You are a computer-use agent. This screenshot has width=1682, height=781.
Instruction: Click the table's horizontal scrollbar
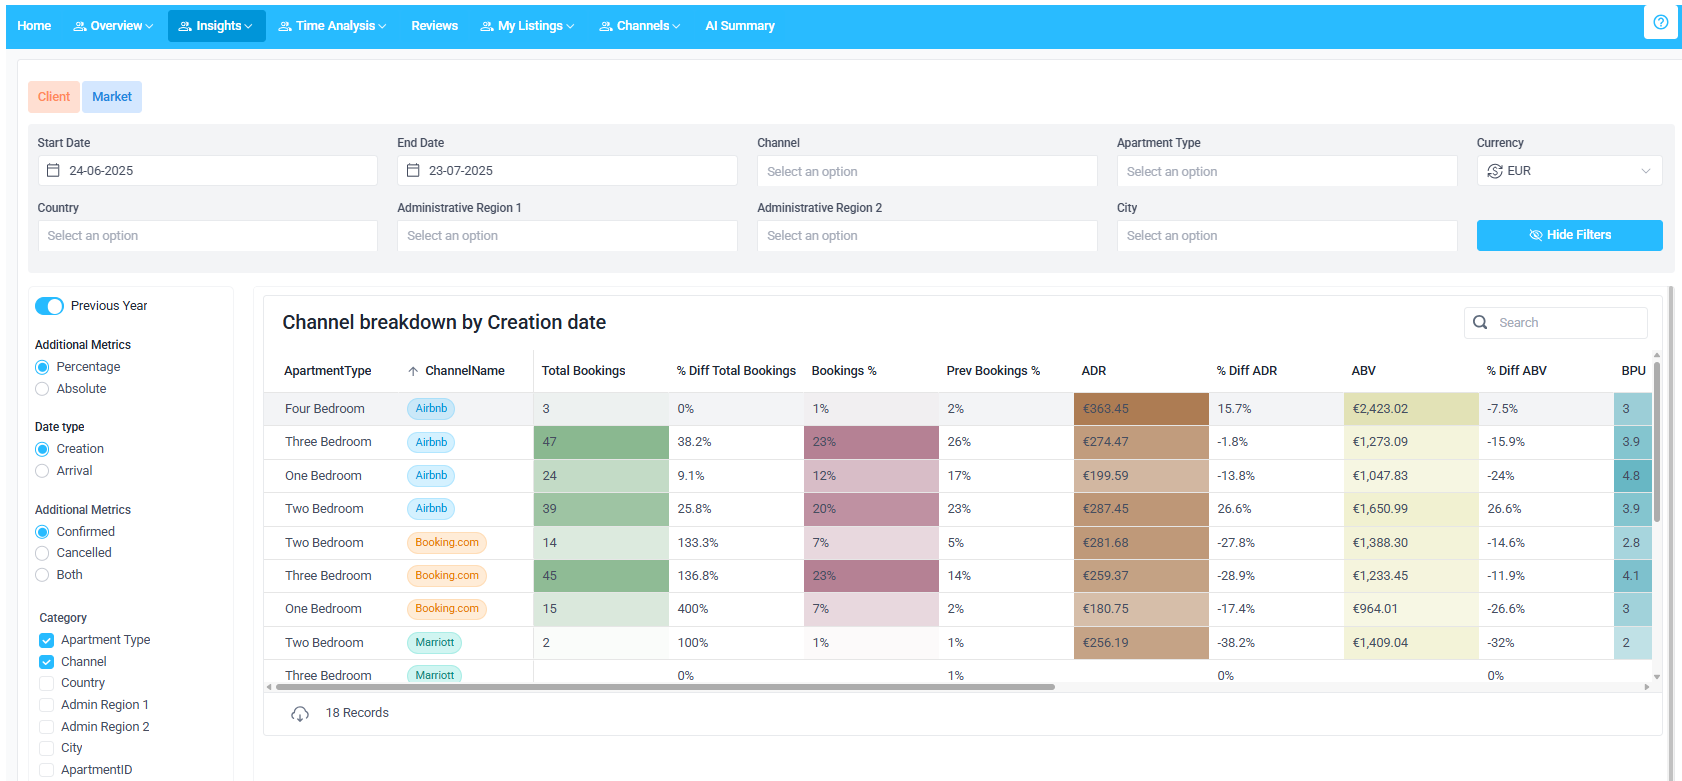pyautogui.click(x=665, y=687)
